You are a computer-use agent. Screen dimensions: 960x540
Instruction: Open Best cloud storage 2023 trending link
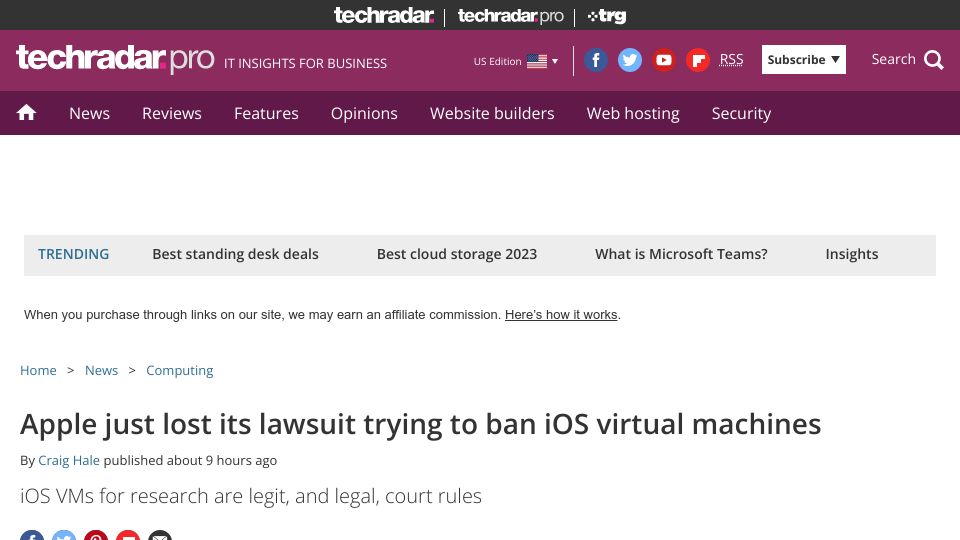pyautogui.click(x=457, y=254)
